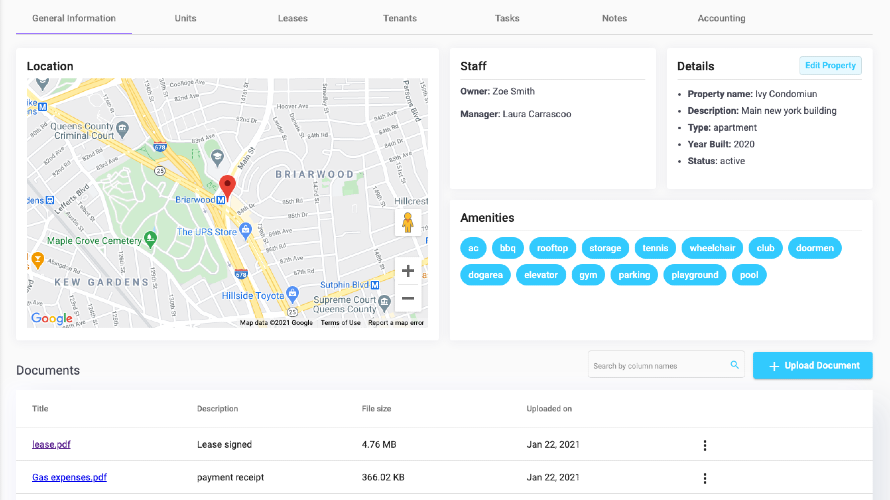The height and width of the screenshot is (500, 890).
Task: Open the lease.pdf document link
Action: coord(51,444)
